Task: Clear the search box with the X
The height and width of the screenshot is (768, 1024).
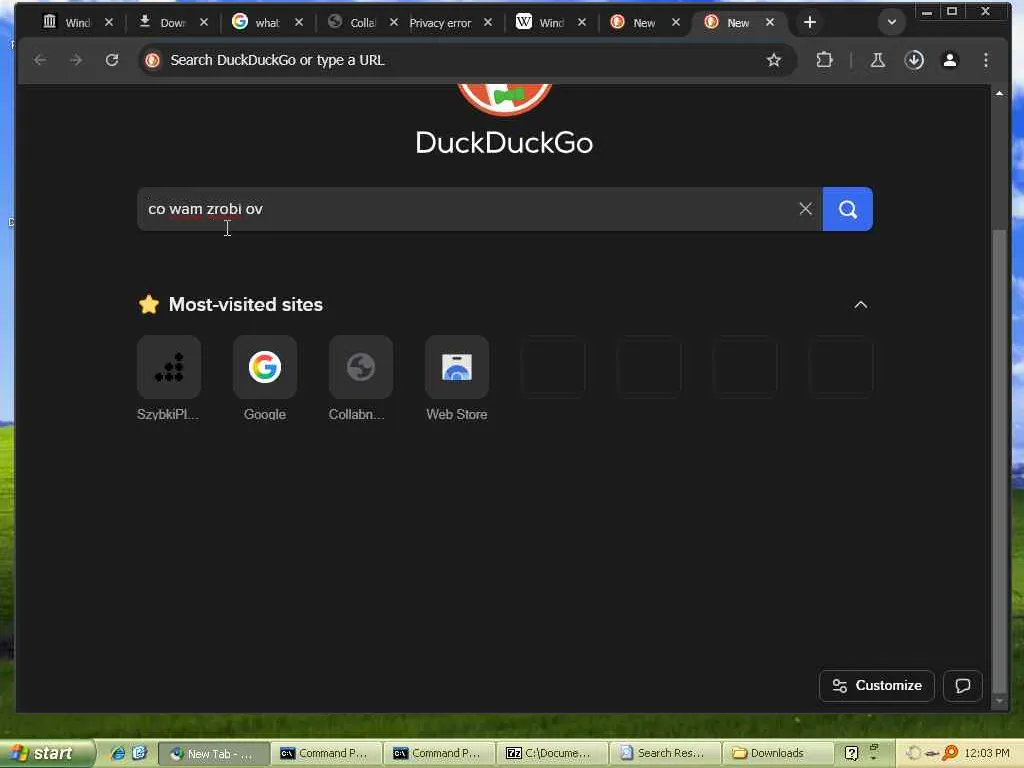Action: [806, 209]
